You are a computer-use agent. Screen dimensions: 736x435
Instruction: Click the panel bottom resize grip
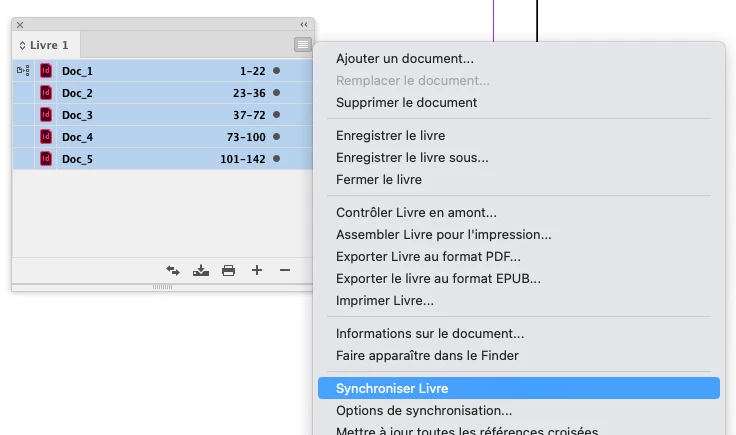(x=162, y=287)
